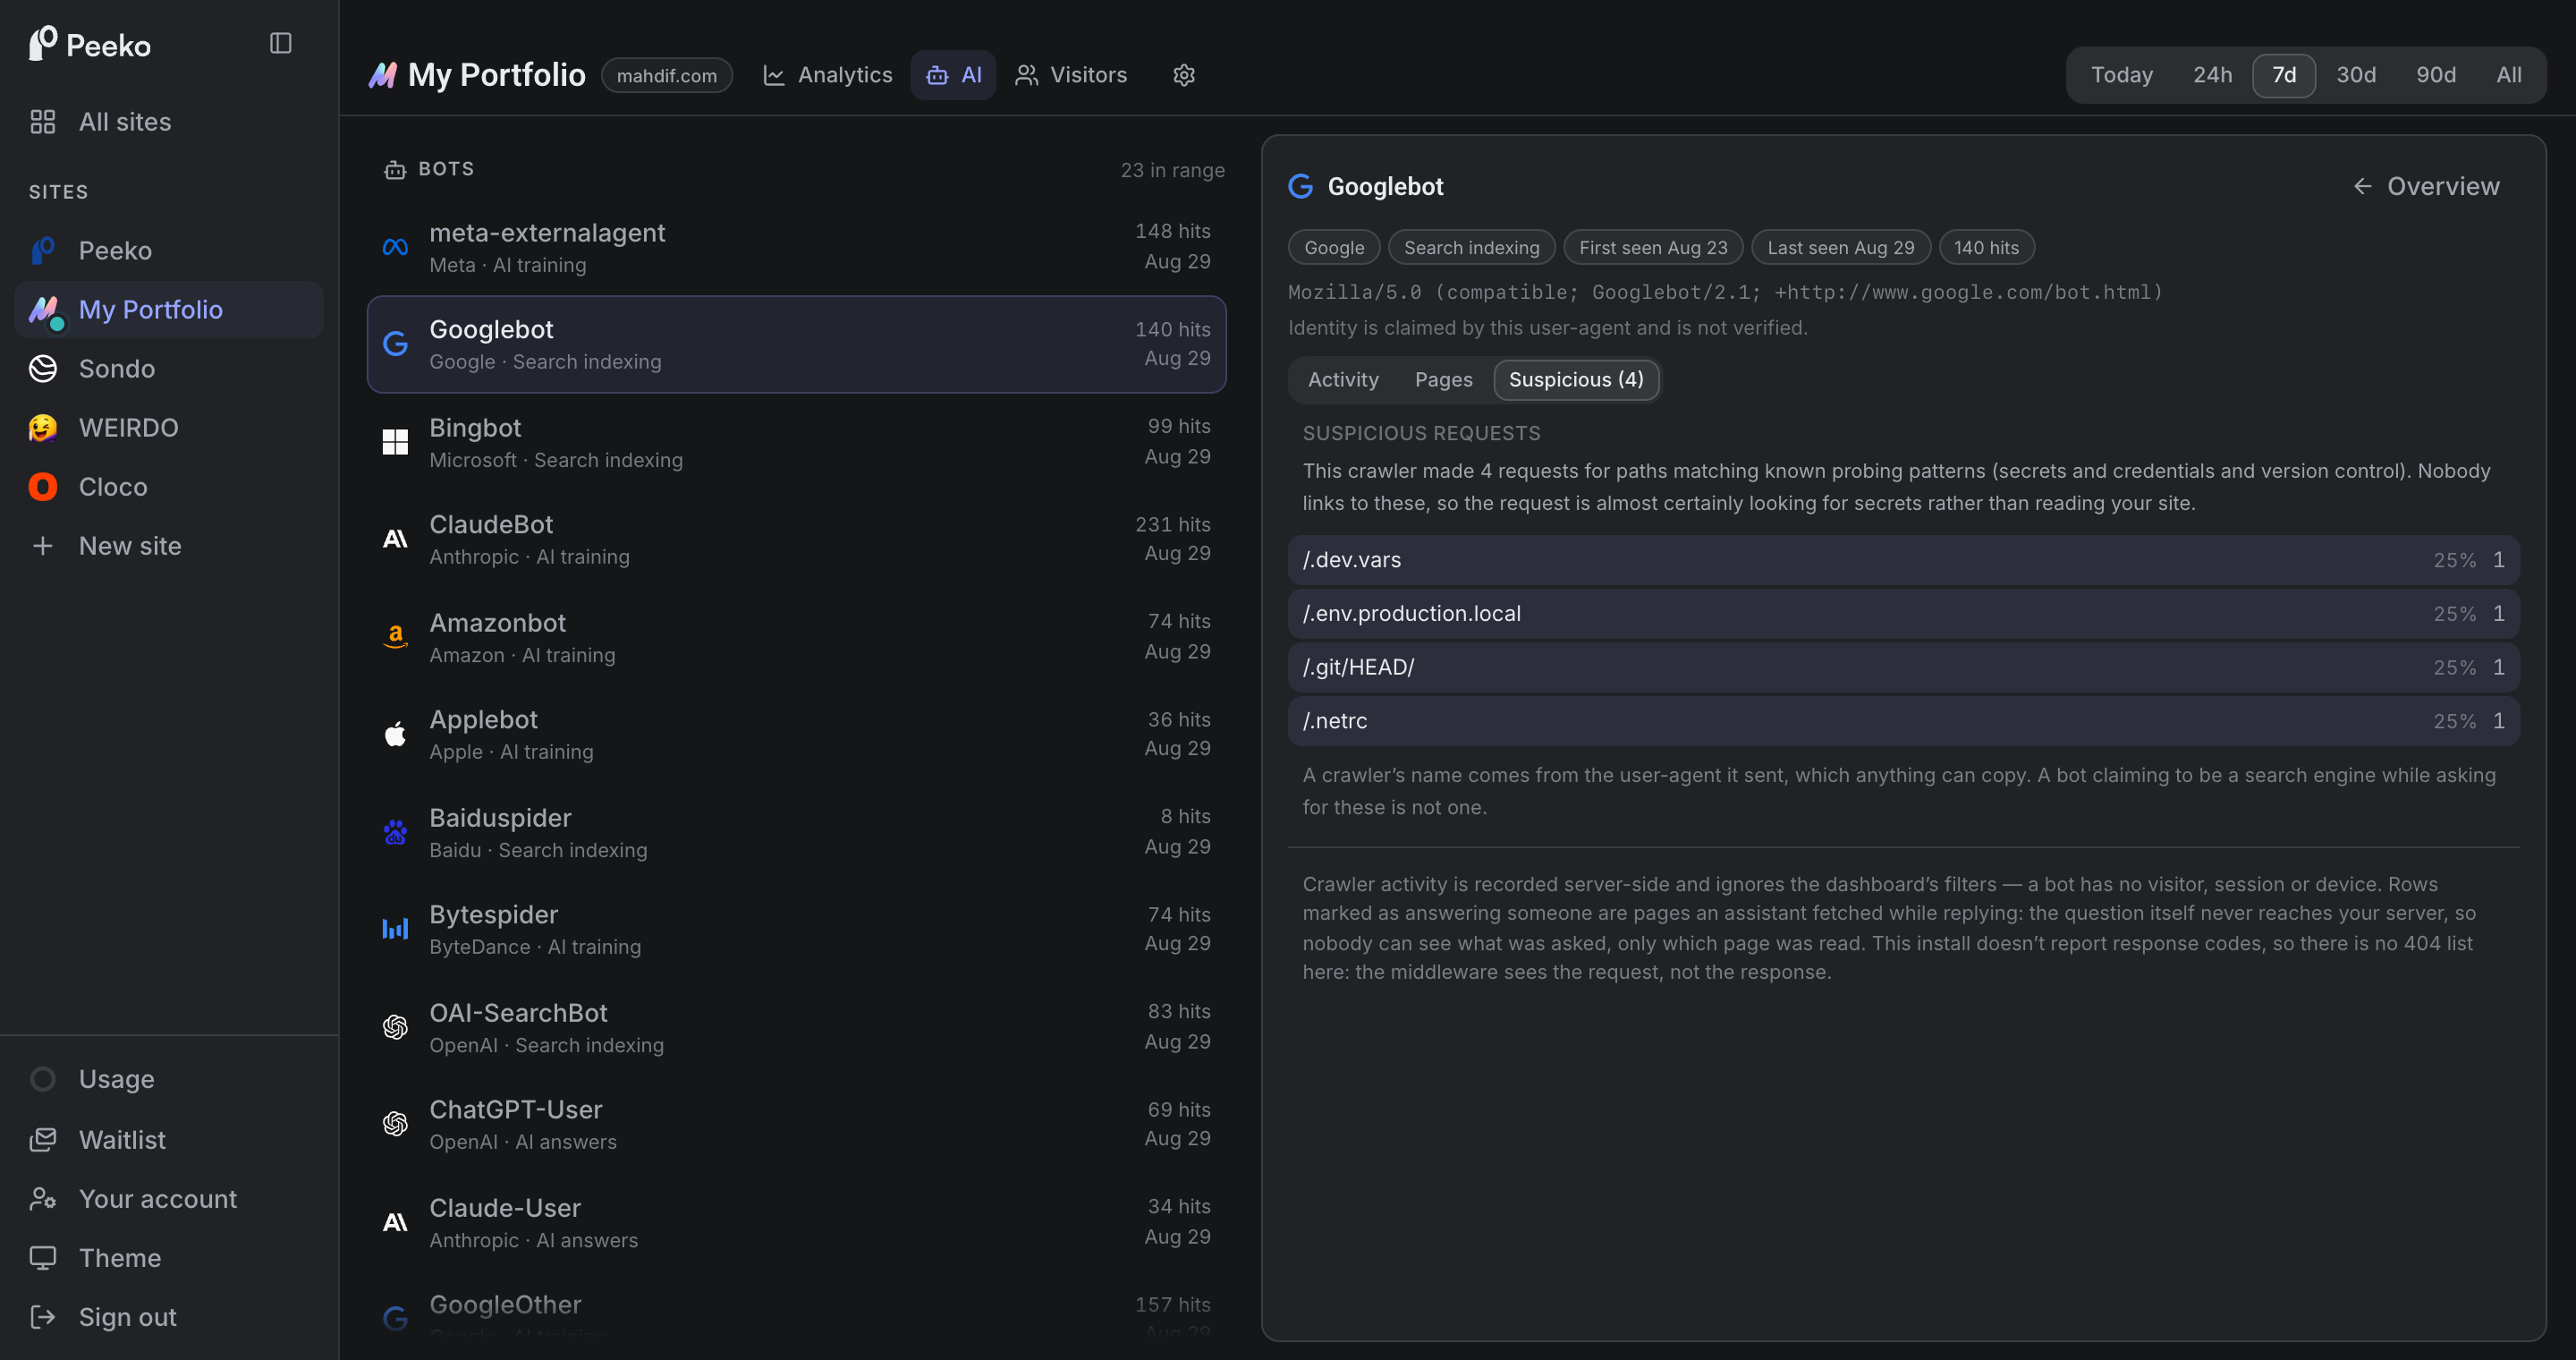Click the Anthropic logo beside ClaudeBot
This screenshot has width=2576, height=1360.
[x=395, y=539]
